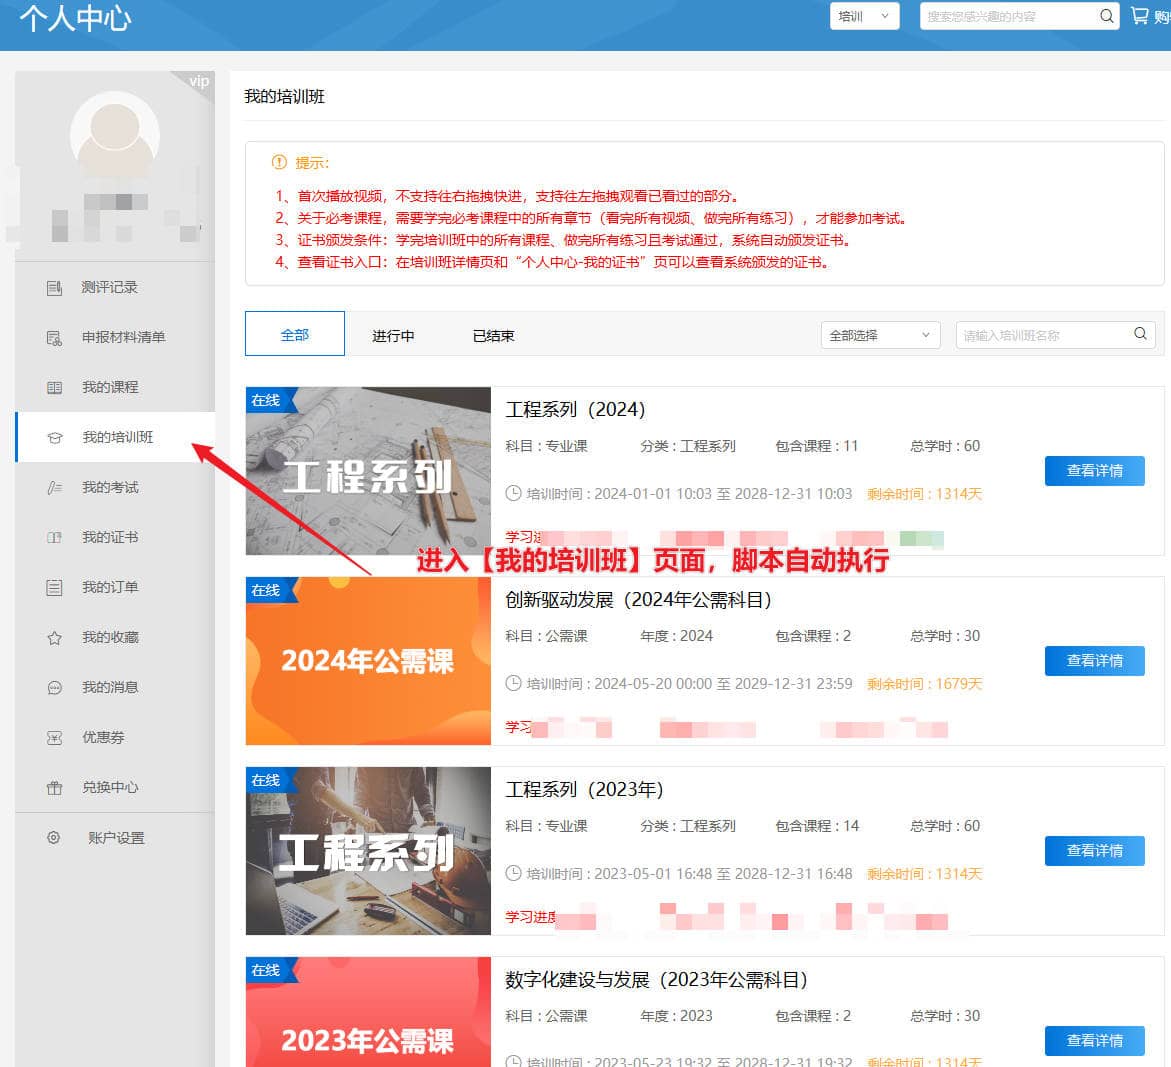This screenshot has height=1067, width=1171.
Task: Select the 全部 tab
Action: point(295,334)
